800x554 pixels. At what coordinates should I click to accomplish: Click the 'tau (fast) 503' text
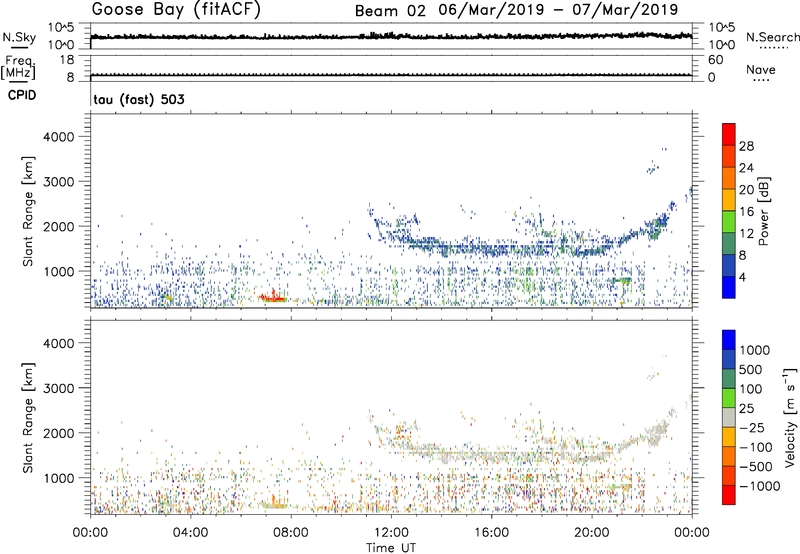click(x=139, y=99)
